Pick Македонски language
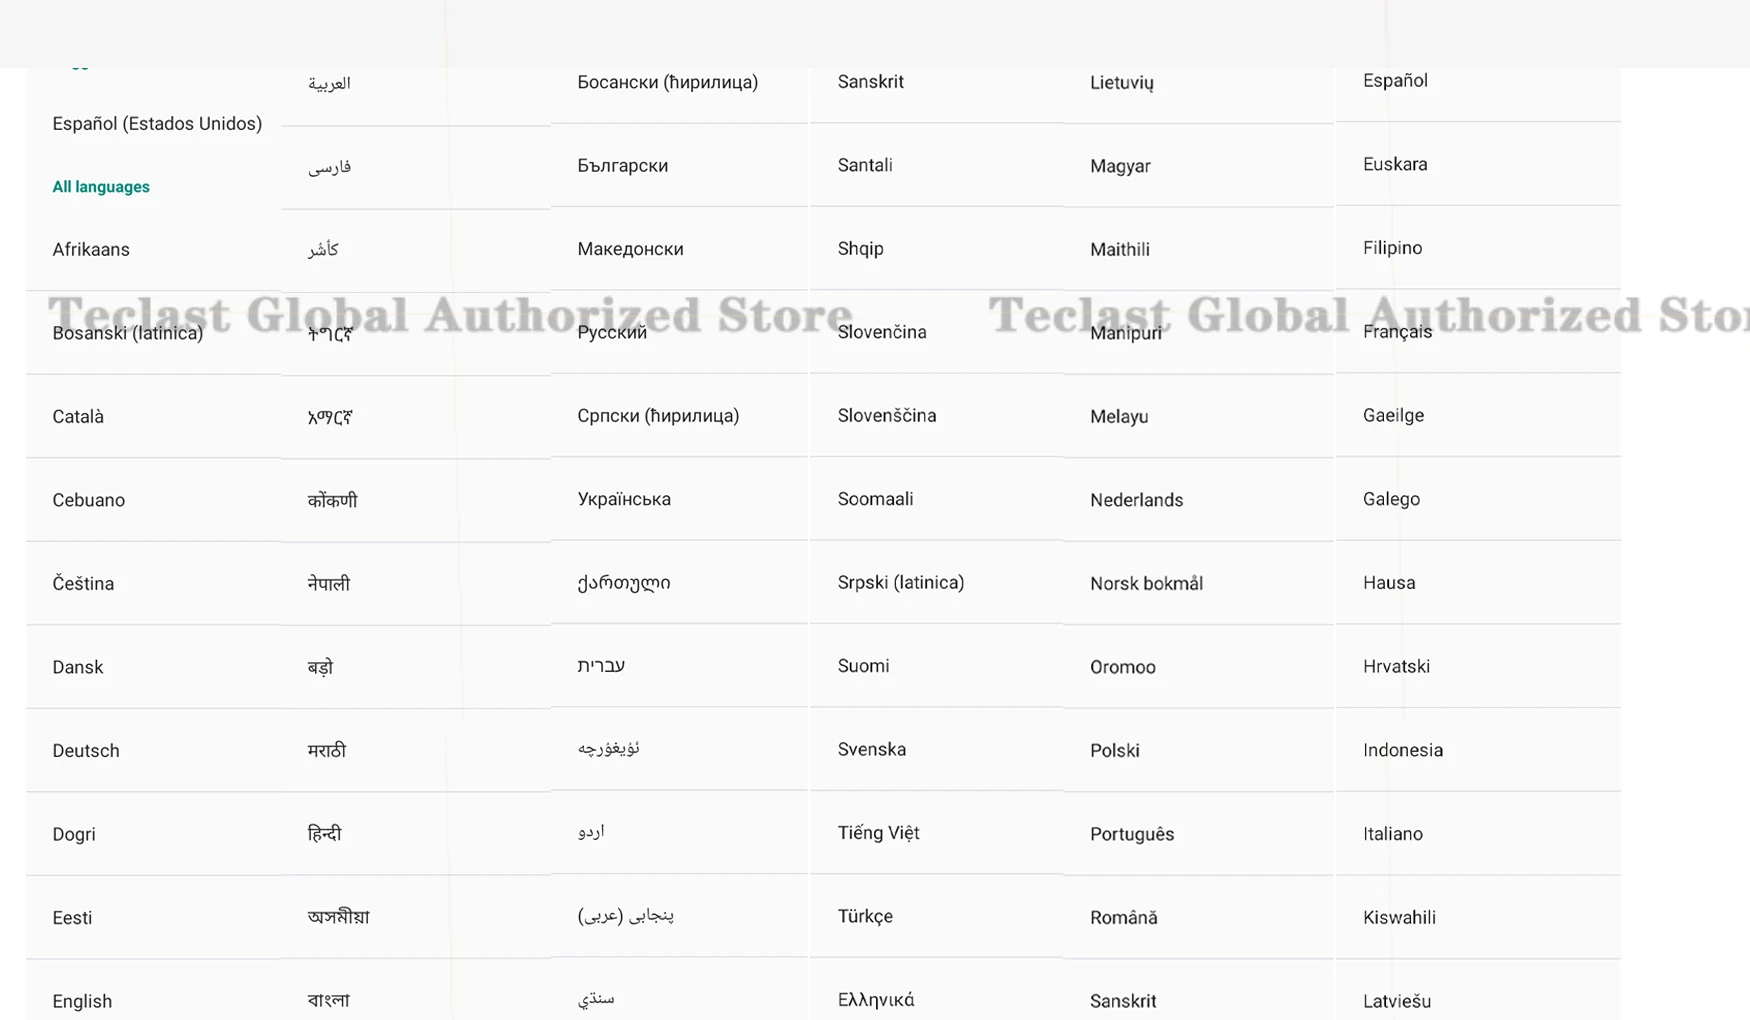This screenshot has width=1750, height=1020. coord(631,249)
